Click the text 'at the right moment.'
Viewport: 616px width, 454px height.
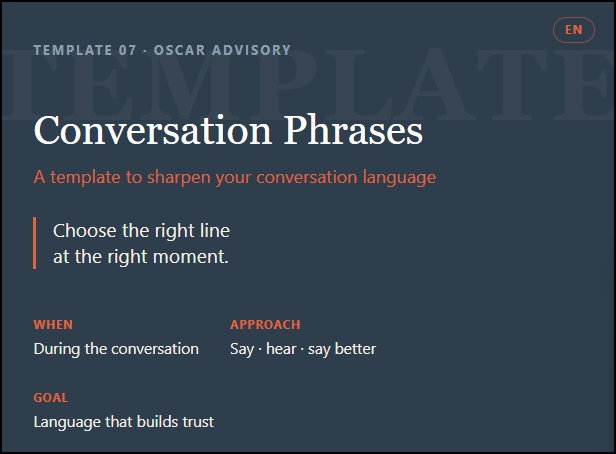point(141,257)
